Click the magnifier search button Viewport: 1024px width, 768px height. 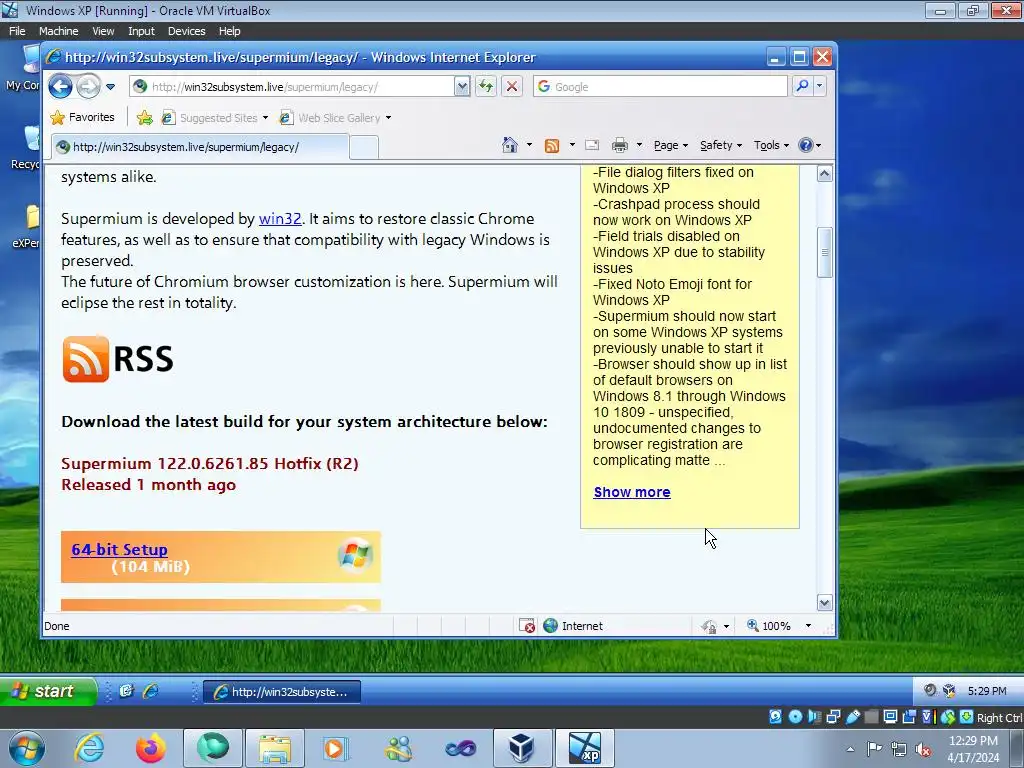pos(802,86)
